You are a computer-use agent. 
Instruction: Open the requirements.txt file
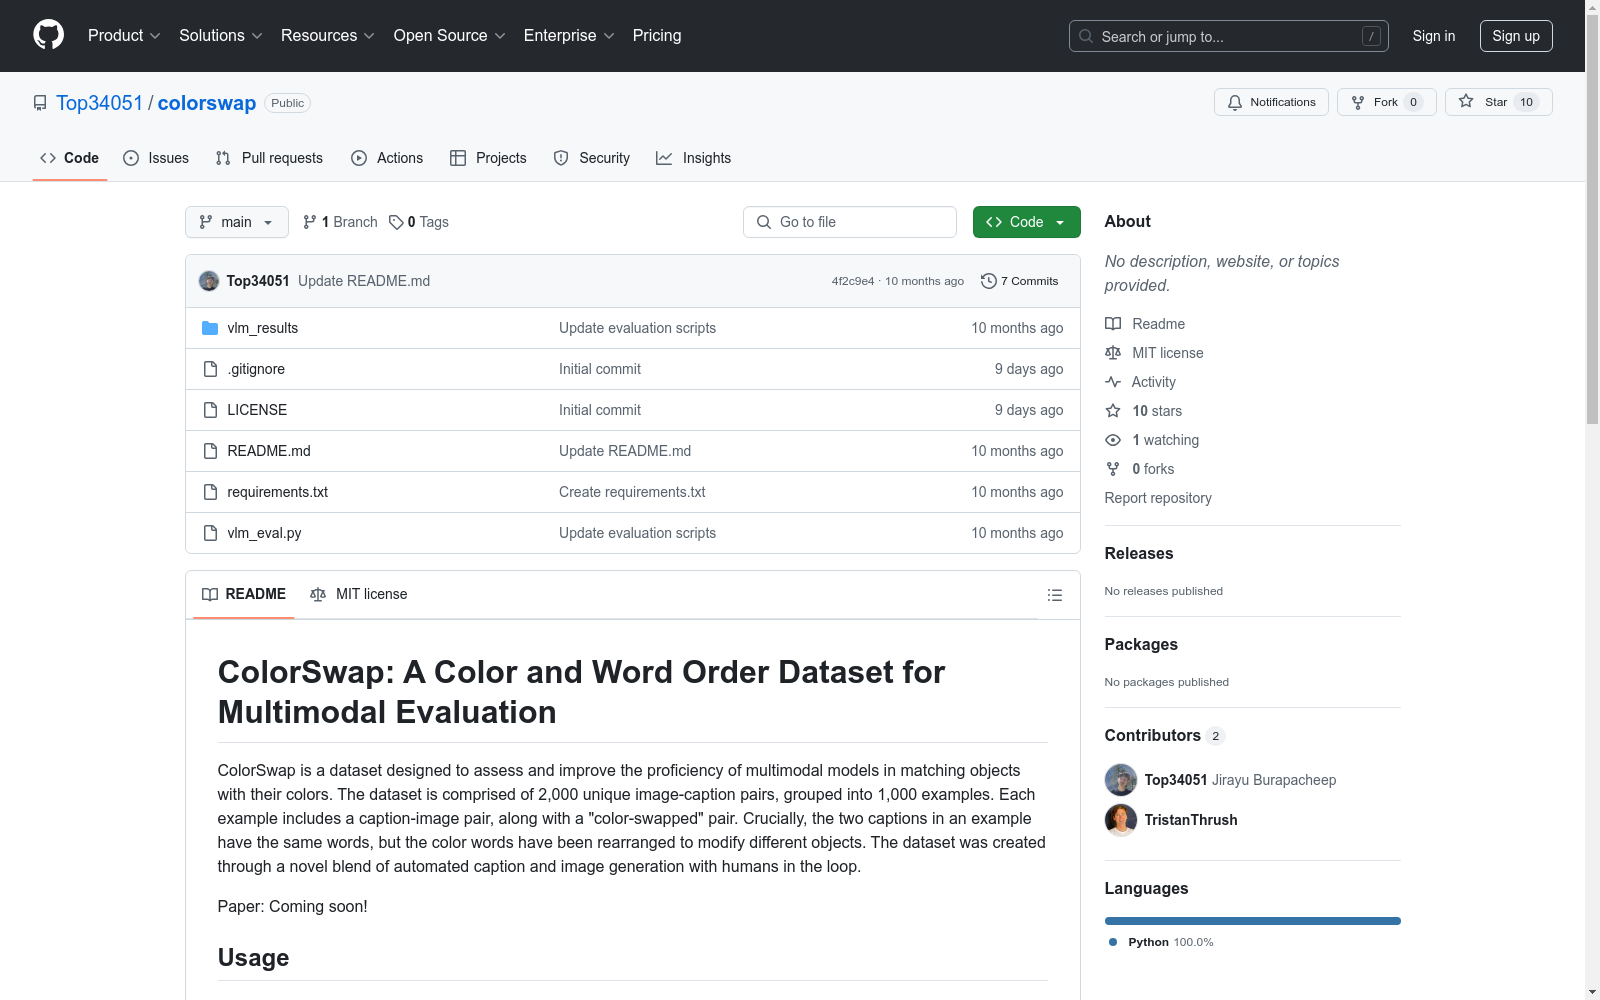click(x=278, y=492)
